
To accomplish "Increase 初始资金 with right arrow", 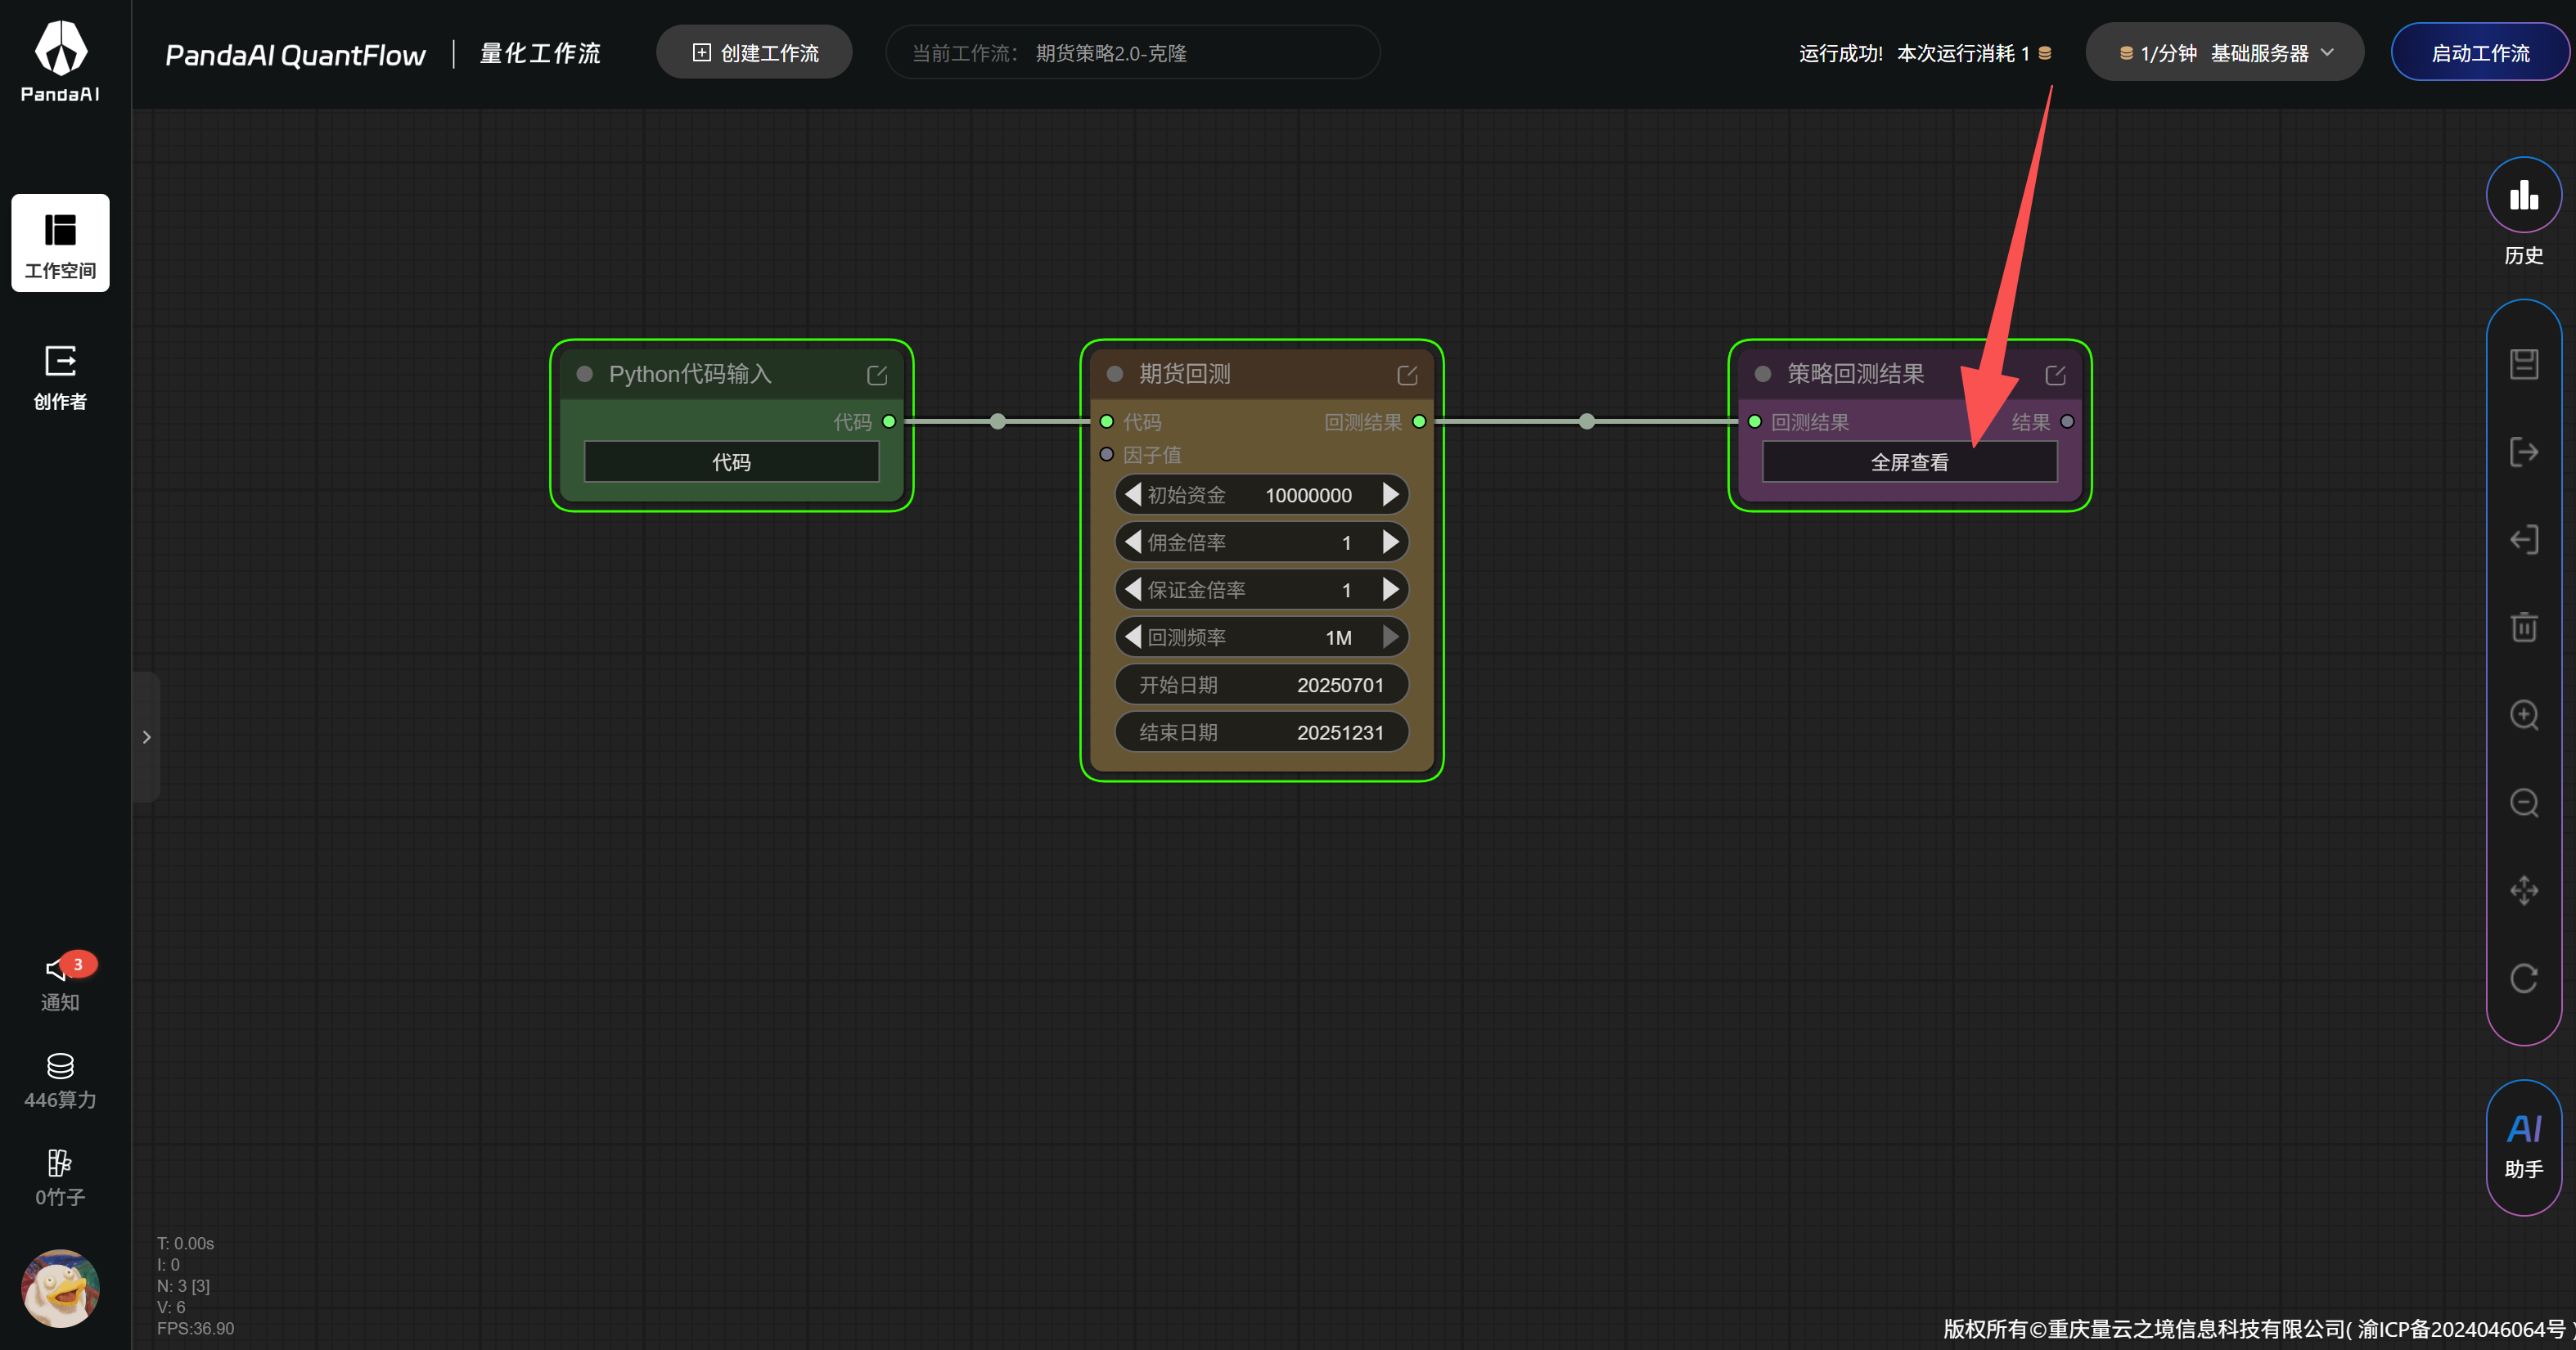I will pyautogui.click(x=1390, y=495).
